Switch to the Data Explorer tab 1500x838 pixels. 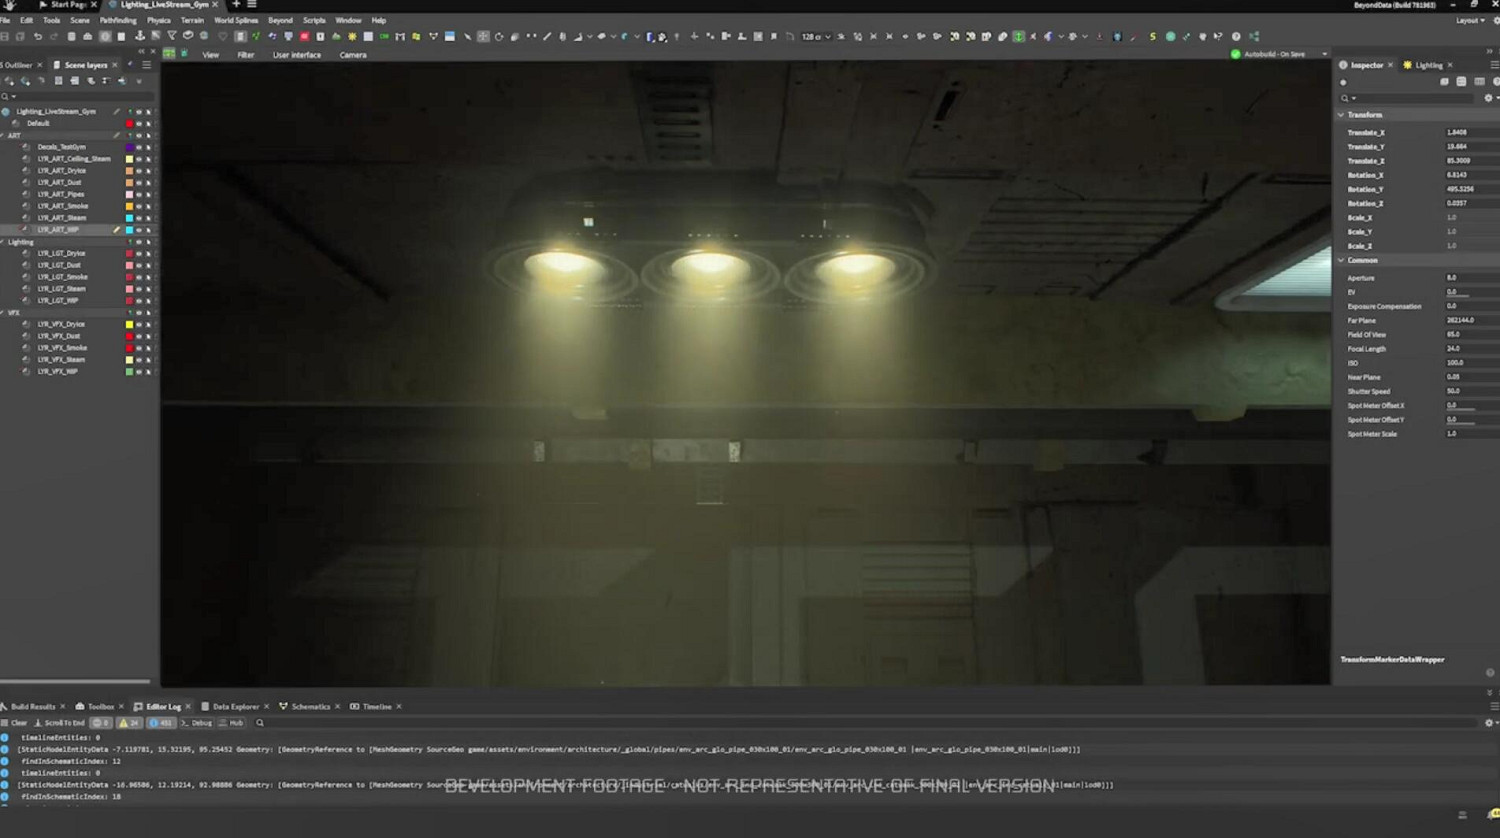(235, 707)
